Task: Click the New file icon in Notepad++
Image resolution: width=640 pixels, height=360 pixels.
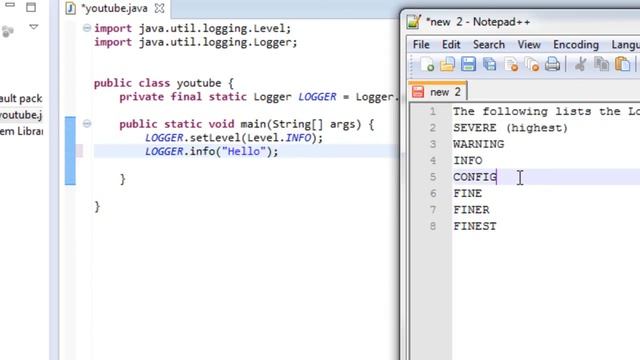Action: pos(427,64)
